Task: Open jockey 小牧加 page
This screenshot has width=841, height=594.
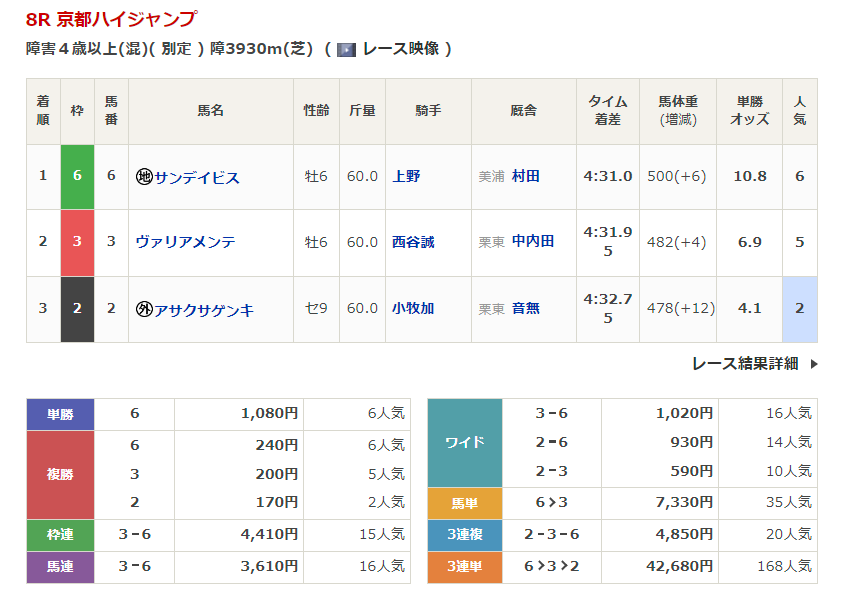Action: click(413, 308)
